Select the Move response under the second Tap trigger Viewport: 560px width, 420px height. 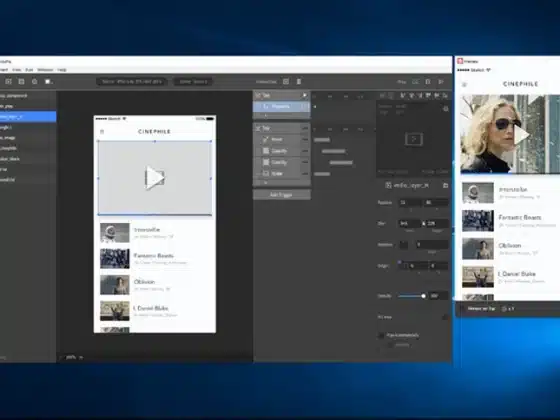[x=281, y=139]
